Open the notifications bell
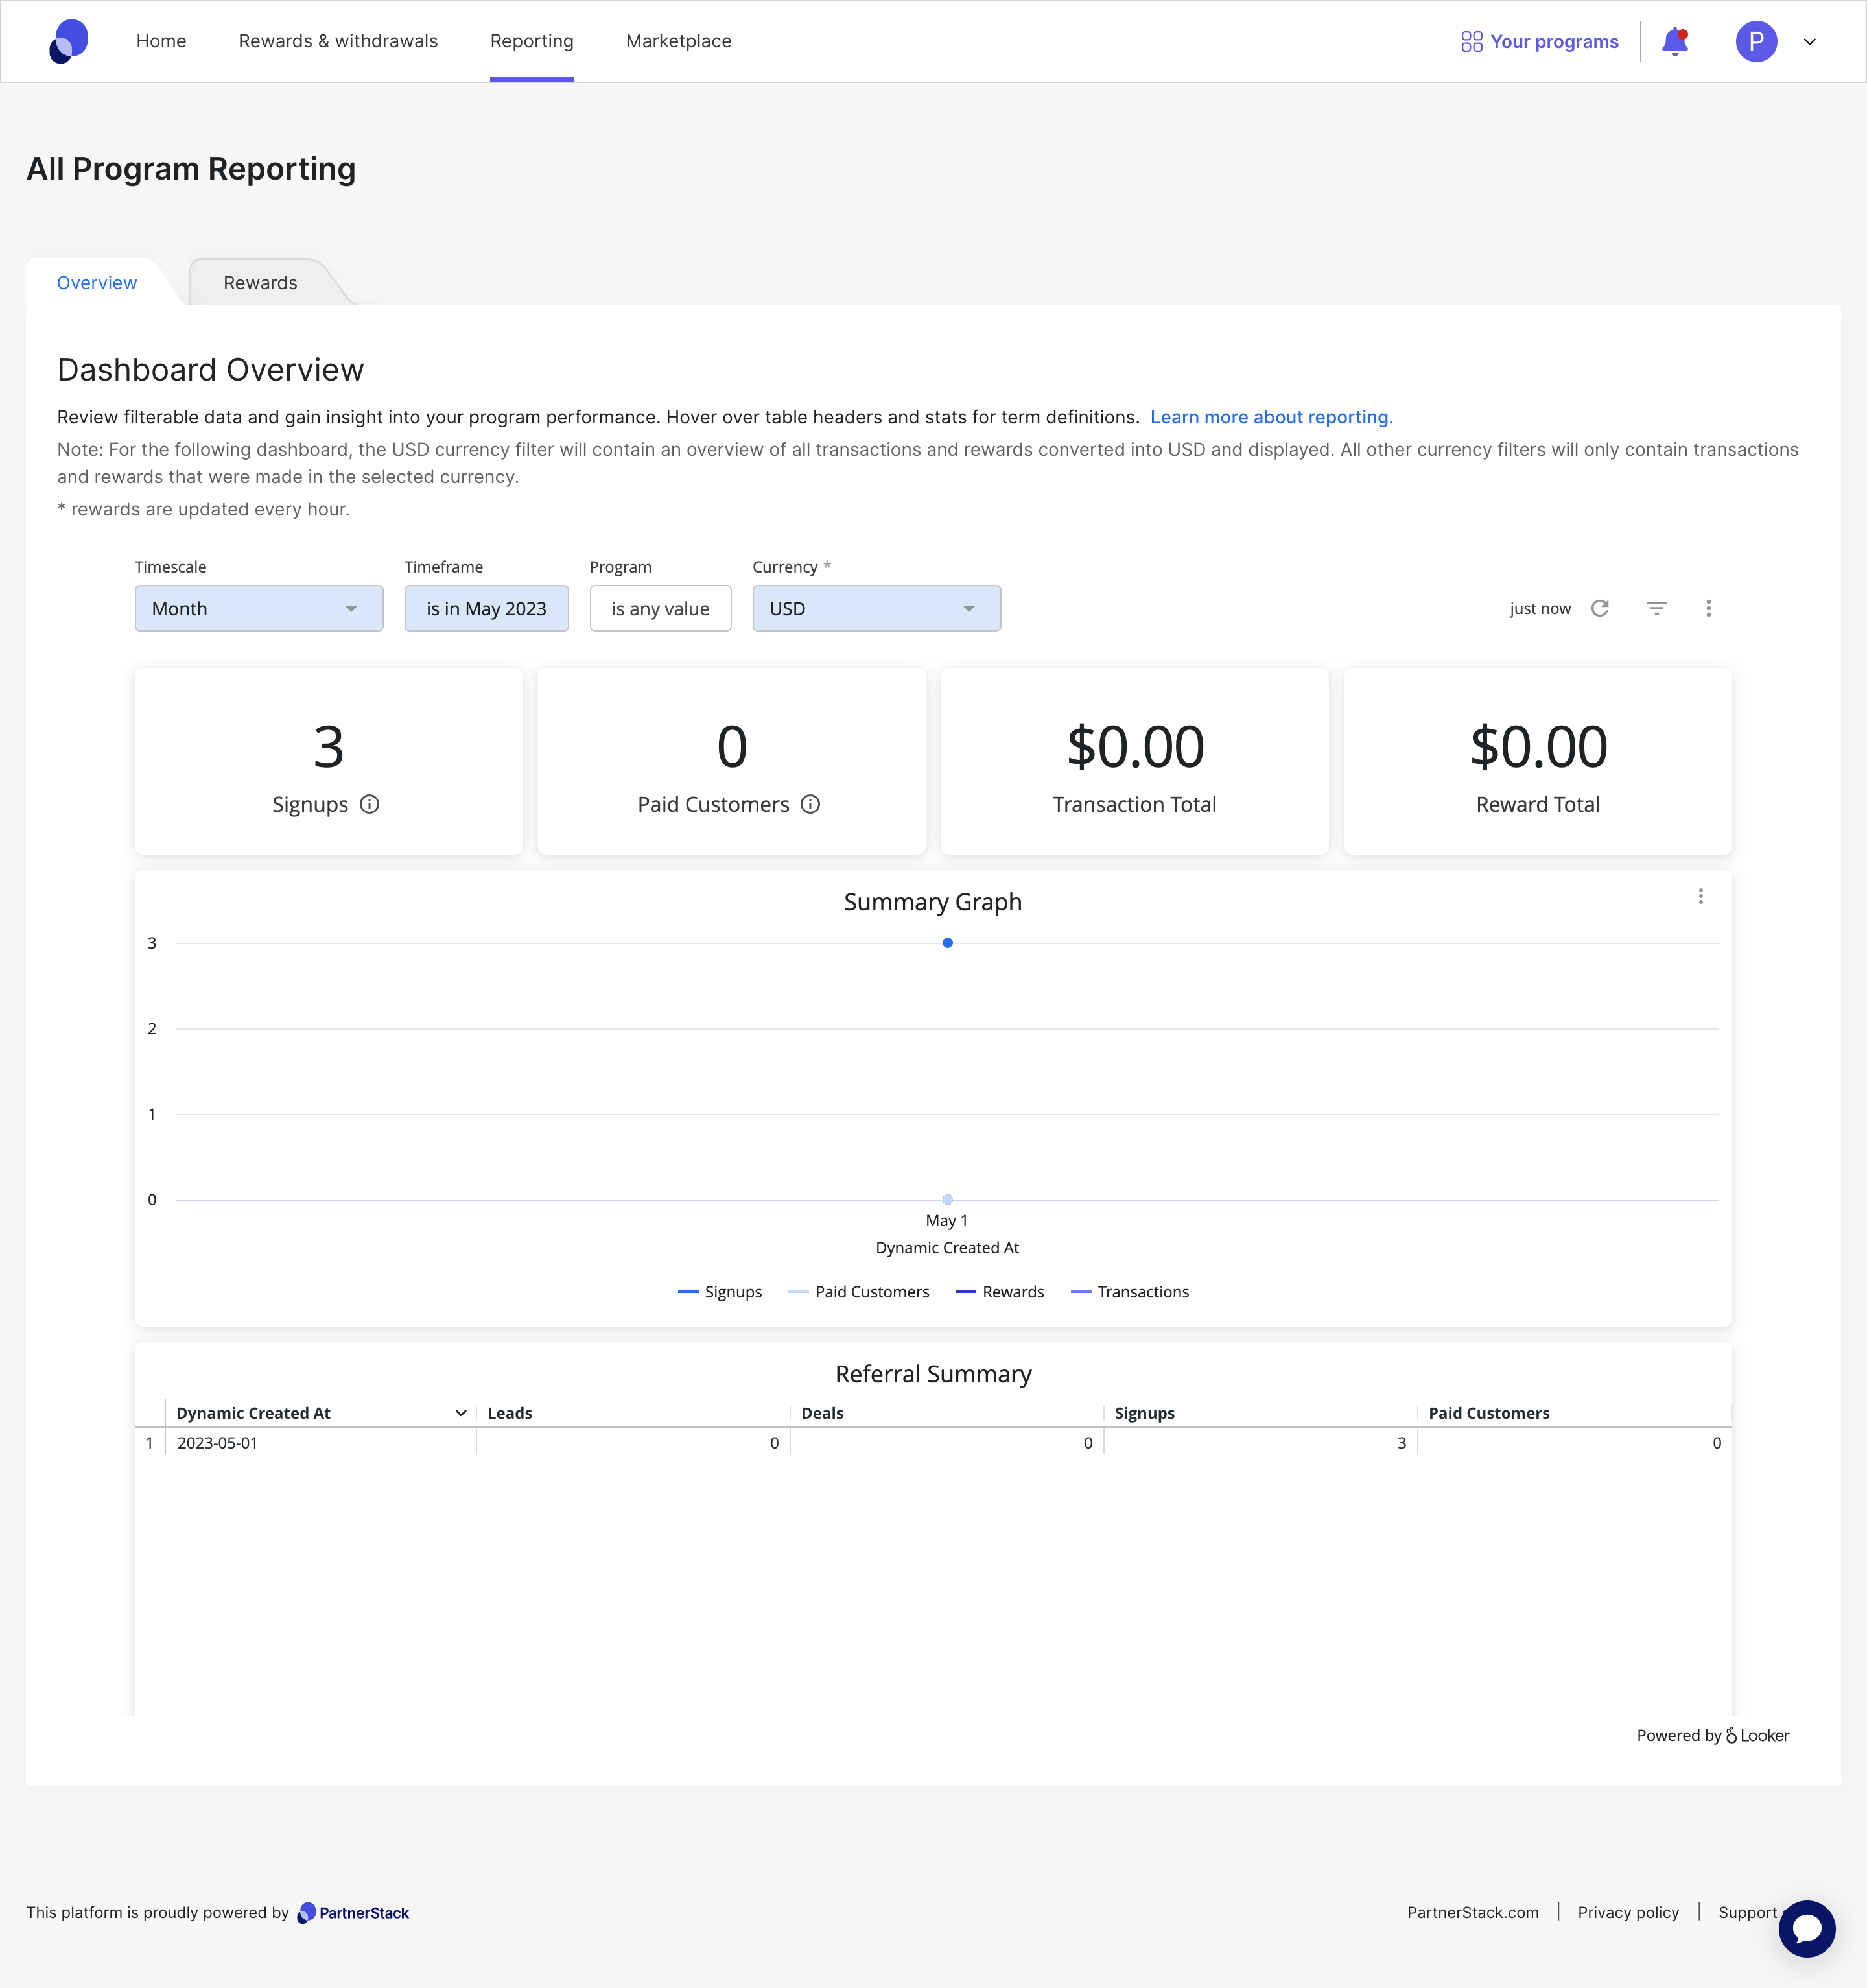 pos(1675,42)
